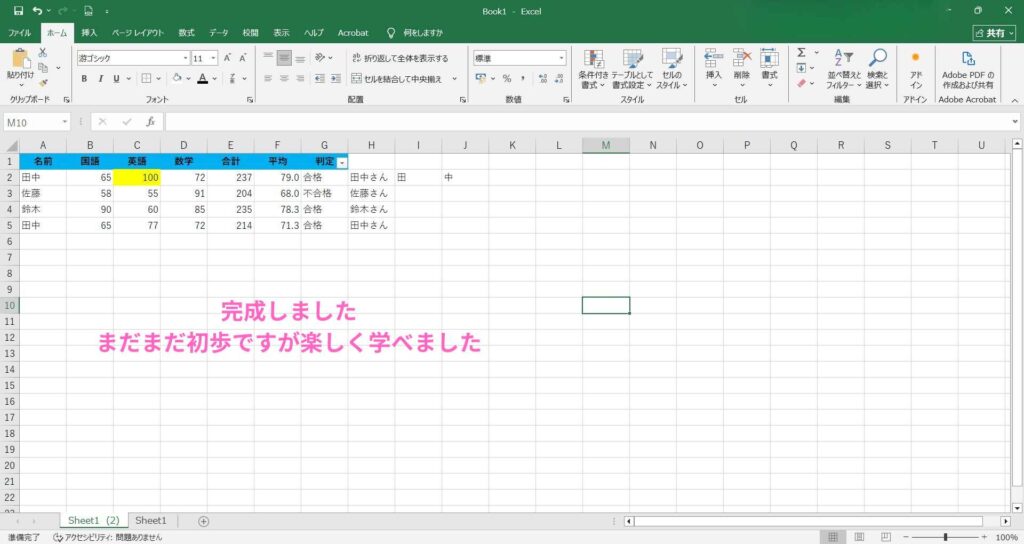Viewport: 1024px width, 544px height.
Task: Expand the formula bar chevron
Action: click(x=1015, y=121)
